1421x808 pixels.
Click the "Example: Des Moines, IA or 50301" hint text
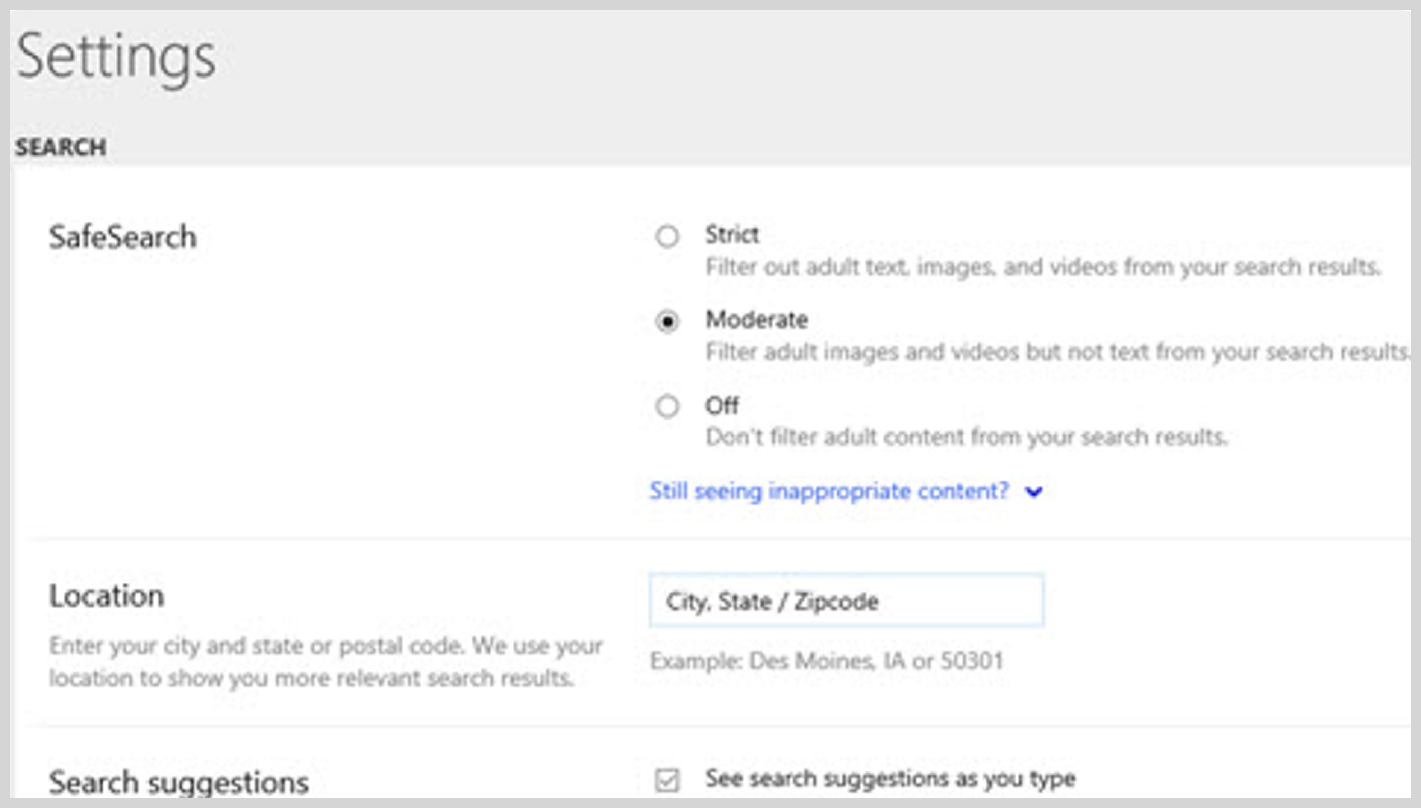[x=768, y=659]
